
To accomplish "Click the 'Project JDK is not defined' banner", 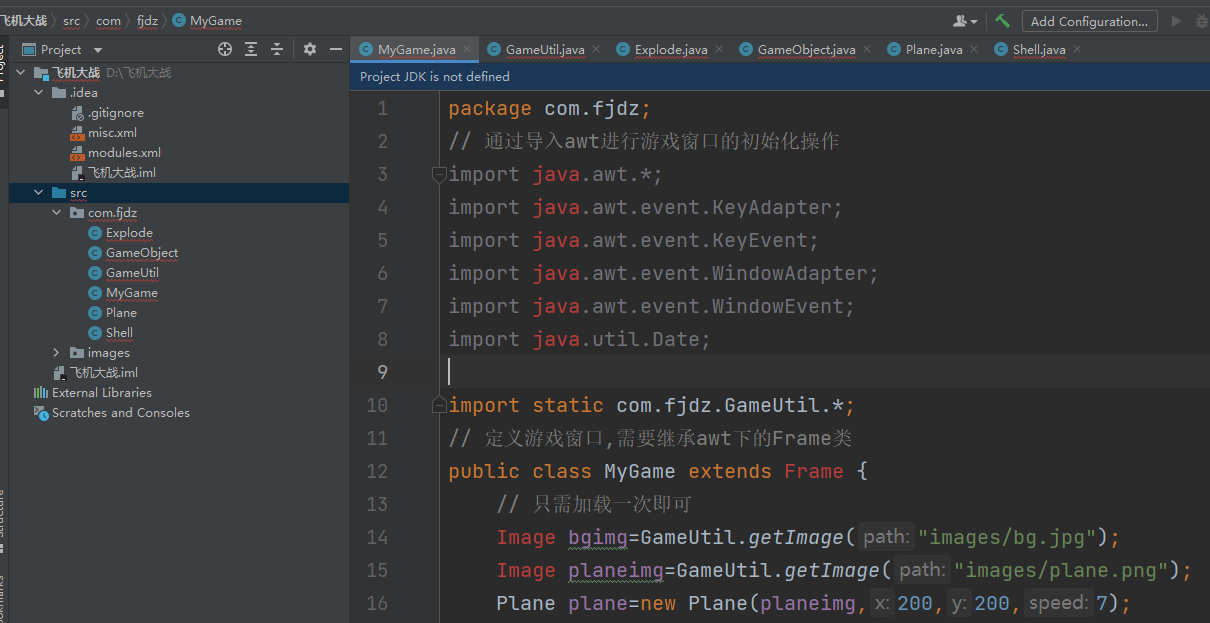I will coord(435,77).
